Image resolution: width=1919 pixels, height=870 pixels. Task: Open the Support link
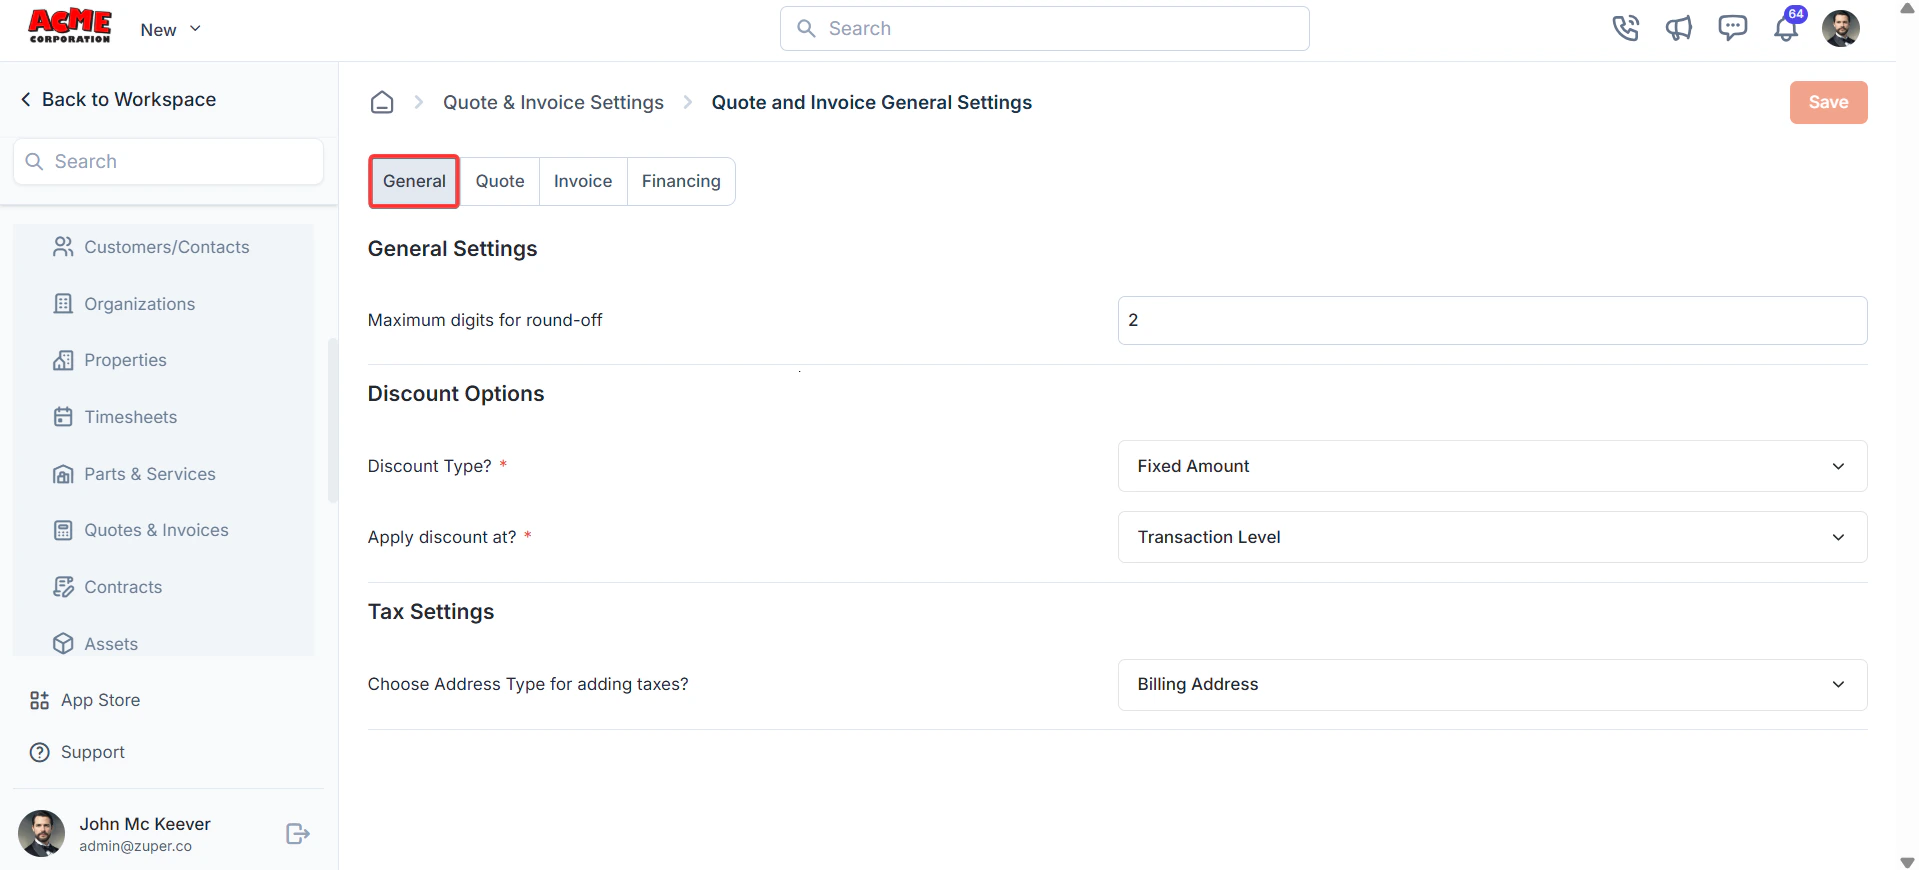[x=77, y=752]
